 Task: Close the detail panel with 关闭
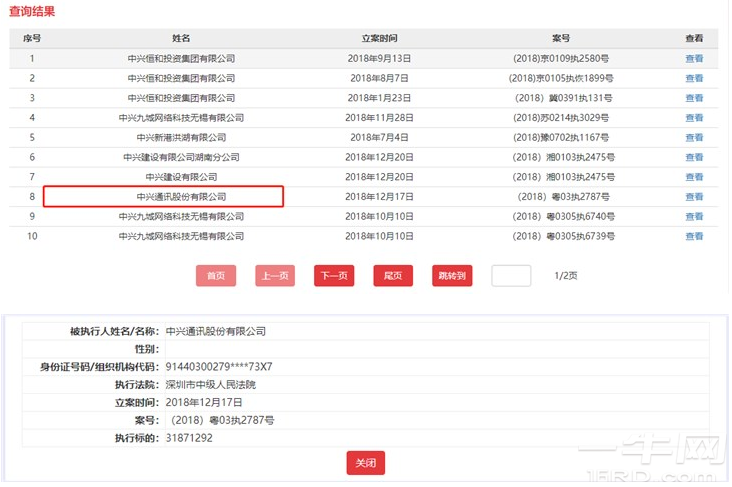click(366, 463)
